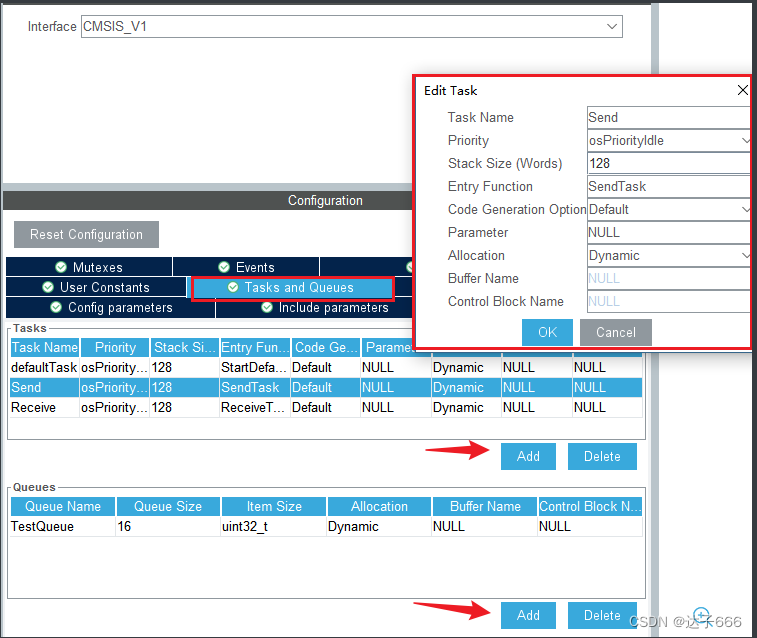The height and width of the screenshot is (638, 757).
Task: Click the Stack Size field showing 128
Action: click(x=668, y=164)
